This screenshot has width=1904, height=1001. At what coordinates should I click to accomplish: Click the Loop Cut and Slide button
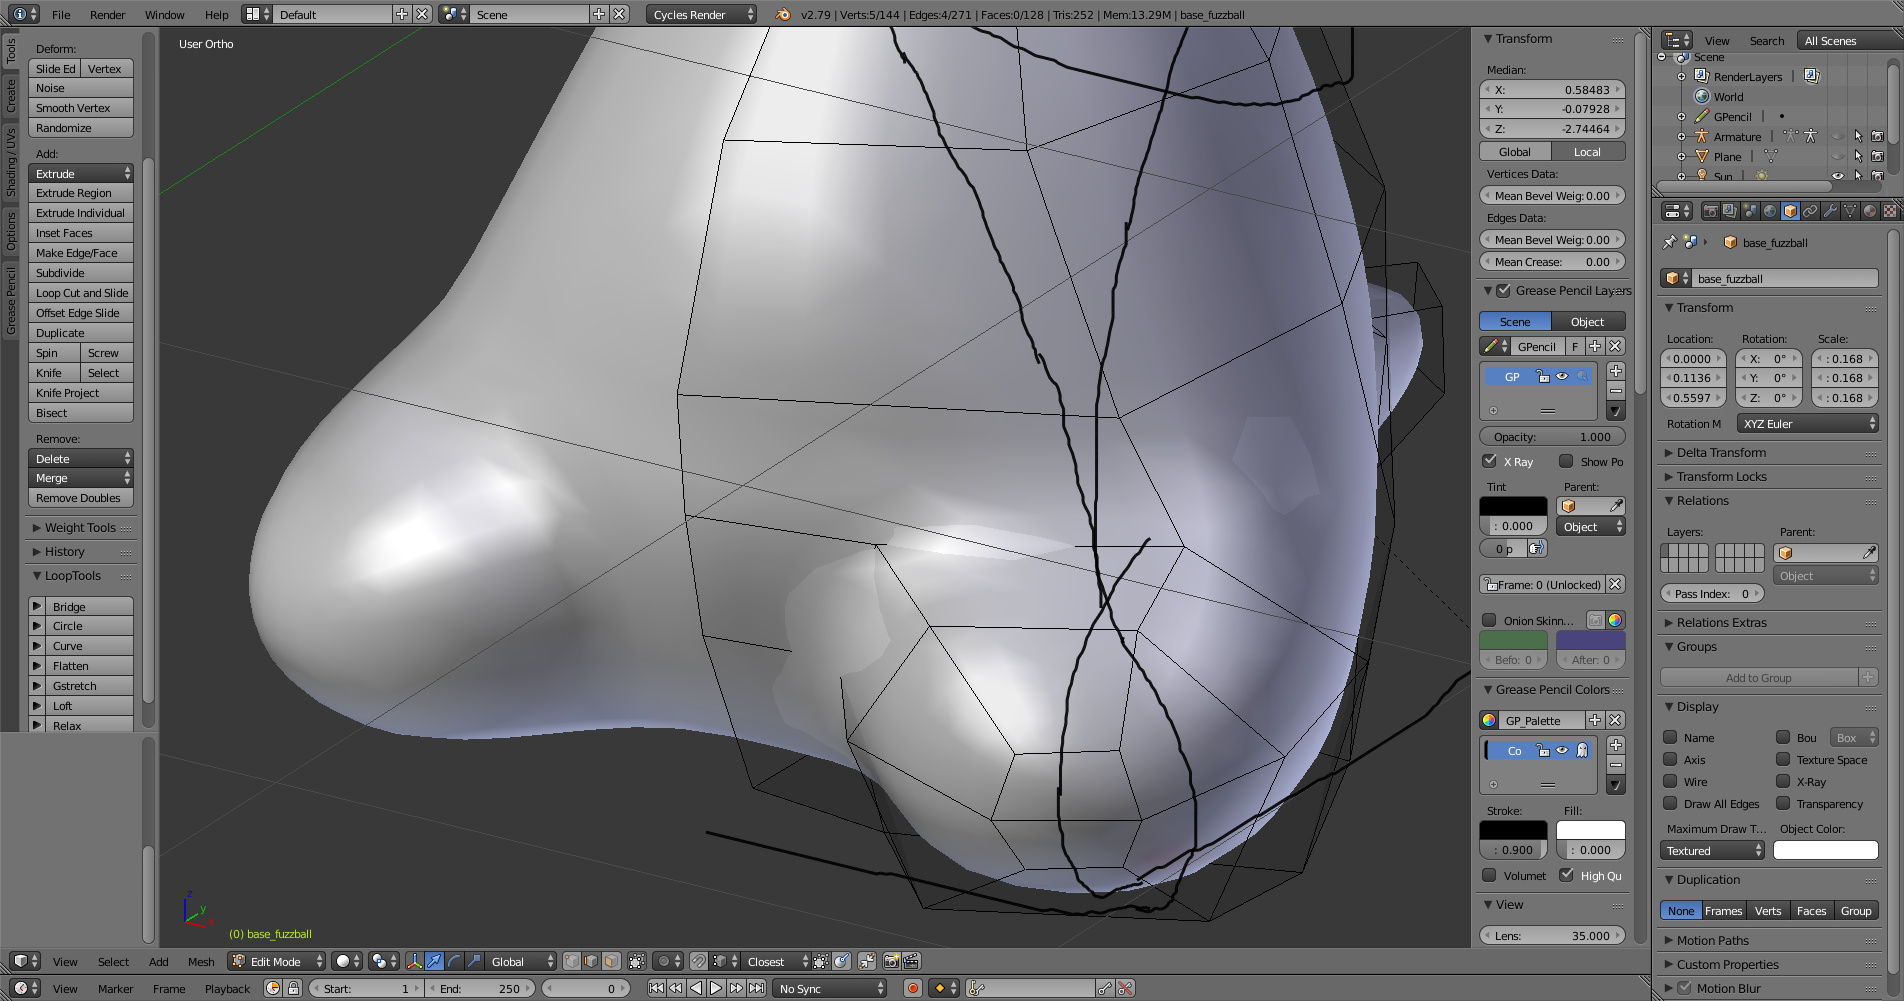pyautogui.click(x=81, y=292)
